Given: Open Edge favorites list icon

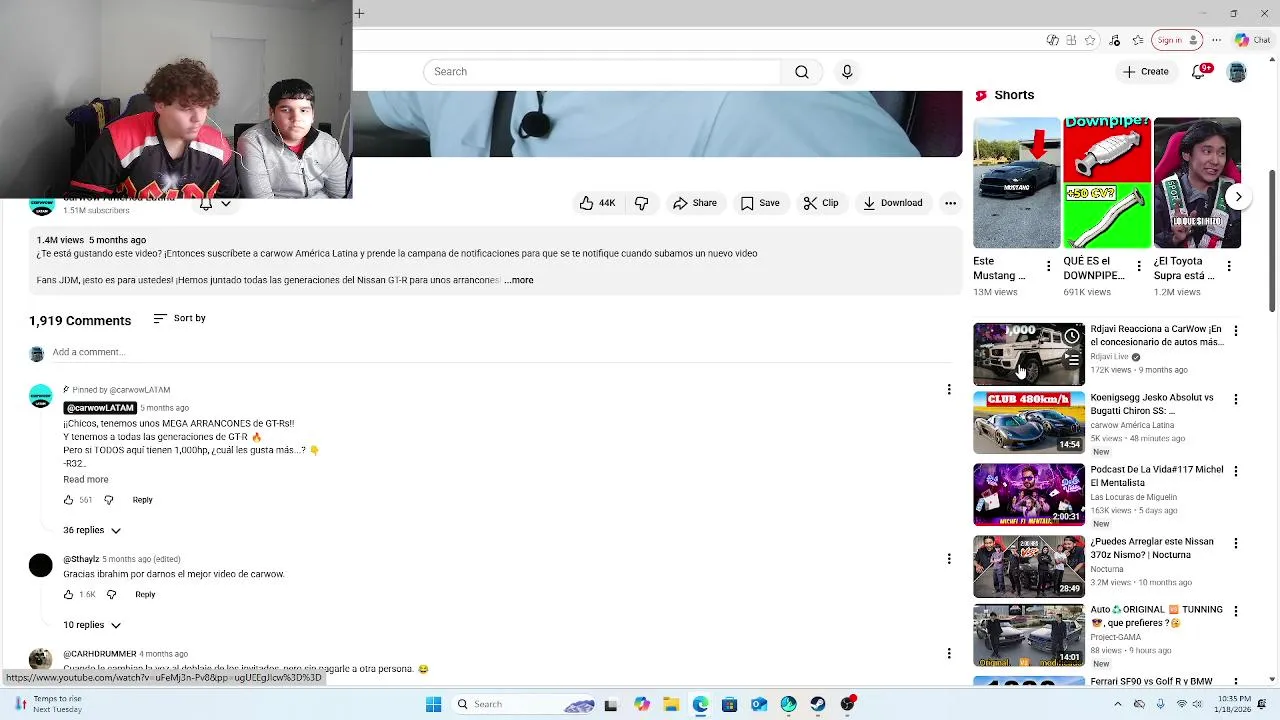Looking at the screenshot, I should point(1138,40).
